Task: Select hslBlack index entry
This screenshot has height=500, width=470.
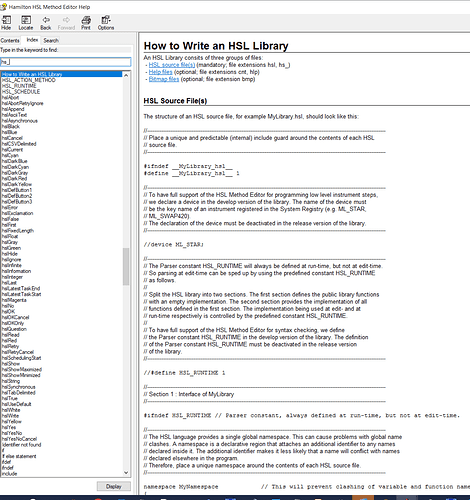Action: point(11,126)
